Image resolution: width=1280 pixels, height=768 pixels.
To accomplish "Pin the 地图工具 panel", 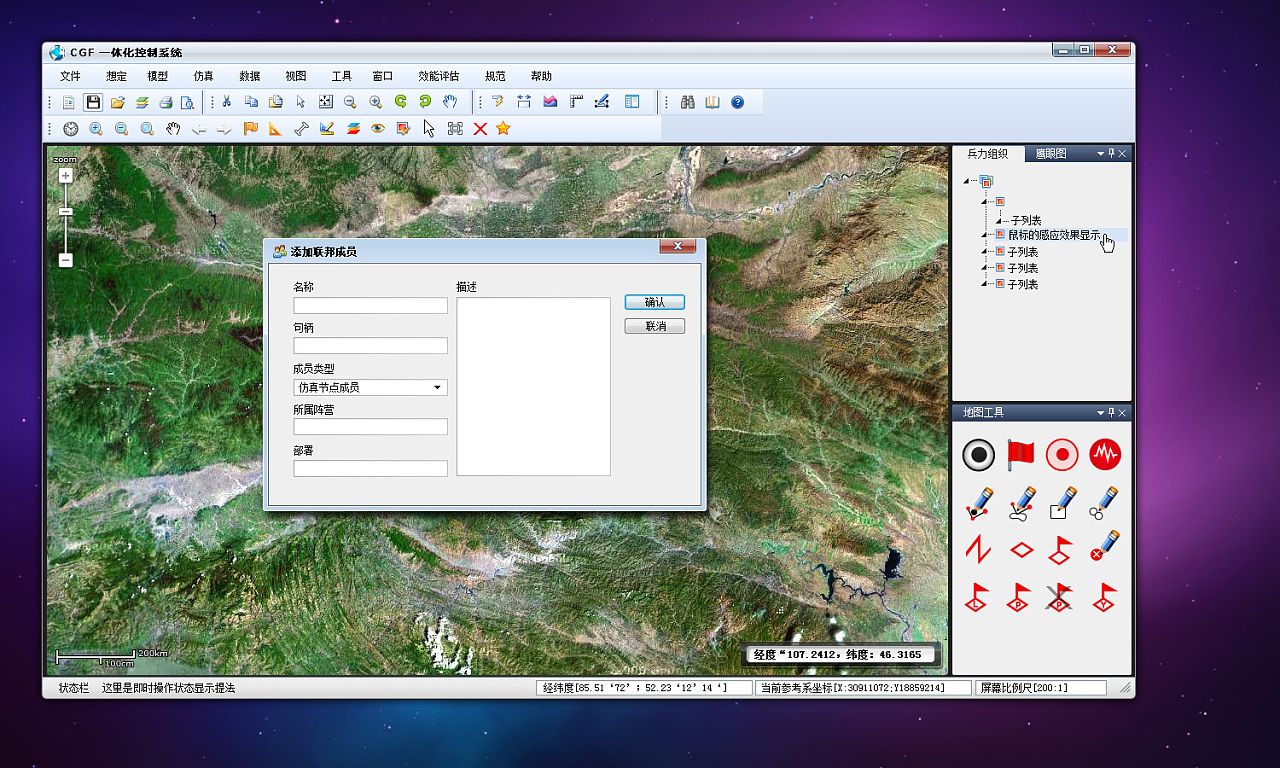I will click(x=1112, y=413).
